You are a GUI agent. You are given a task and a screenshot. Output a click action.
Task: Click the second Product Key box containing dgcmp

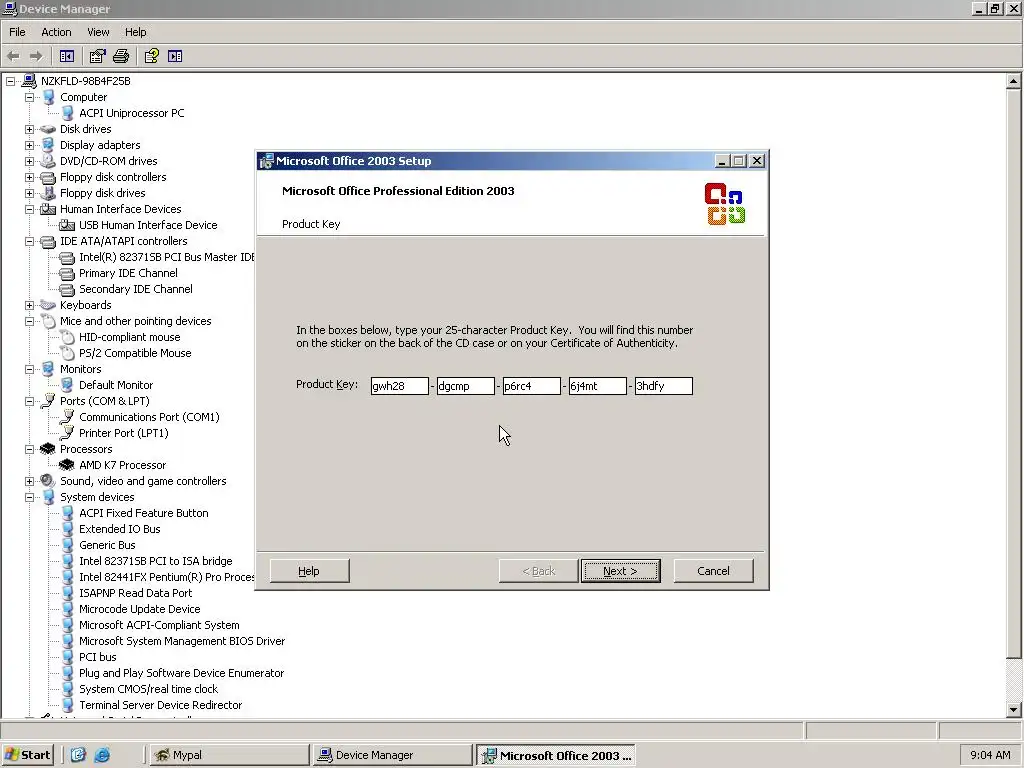point(466,386)
